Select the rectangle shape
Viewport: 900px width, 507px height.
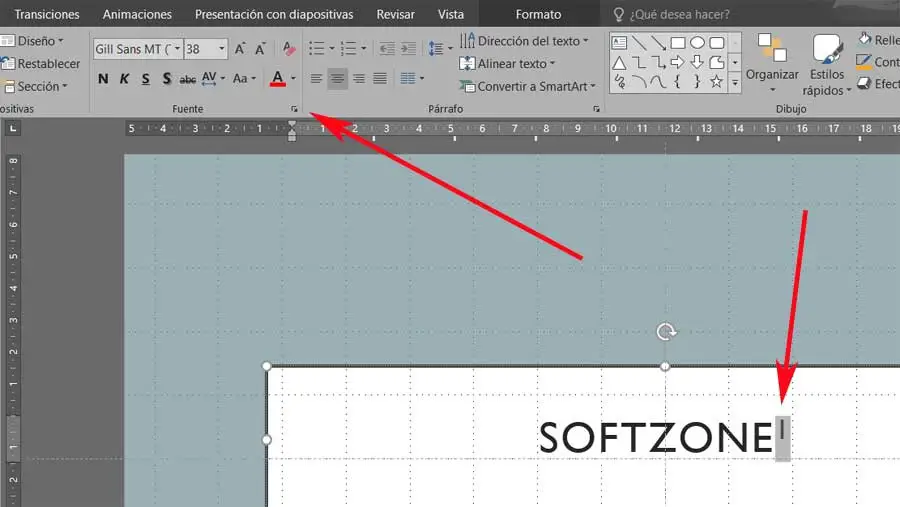coord(678,42)
